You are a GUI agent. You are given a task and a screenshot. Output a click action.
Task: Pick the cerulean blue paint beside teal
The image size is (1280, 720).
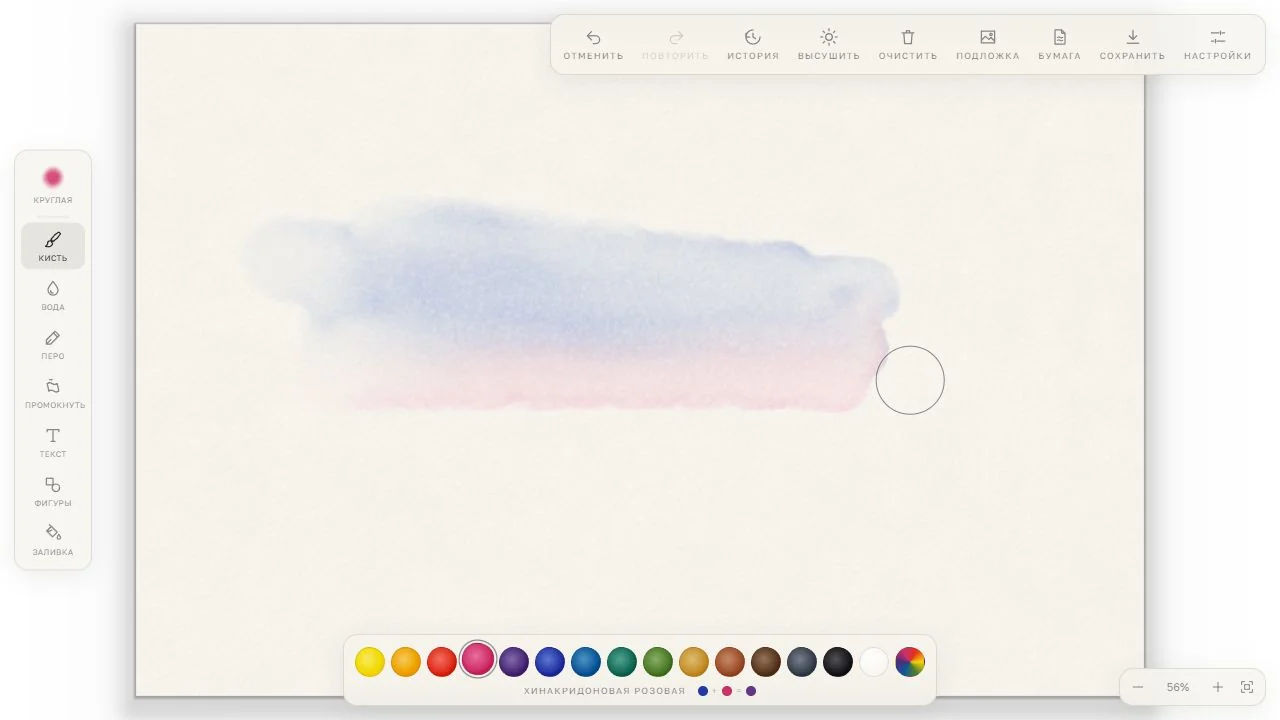pos(586,662)
